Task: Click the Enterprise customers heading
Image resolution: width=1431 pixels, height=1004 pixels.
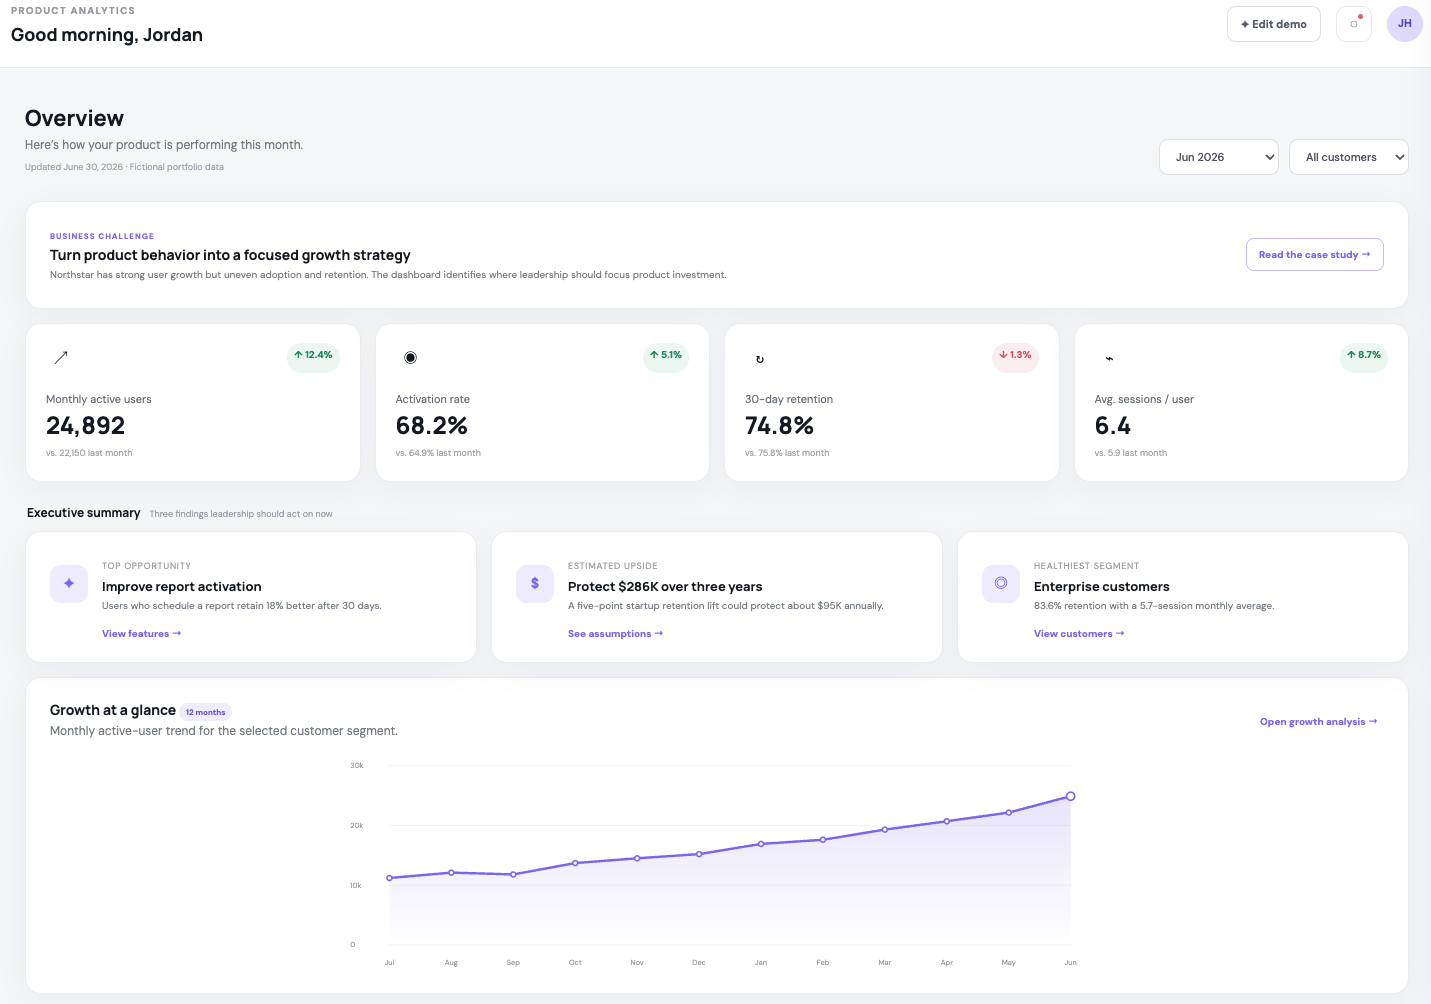Action: [1102, 587]
